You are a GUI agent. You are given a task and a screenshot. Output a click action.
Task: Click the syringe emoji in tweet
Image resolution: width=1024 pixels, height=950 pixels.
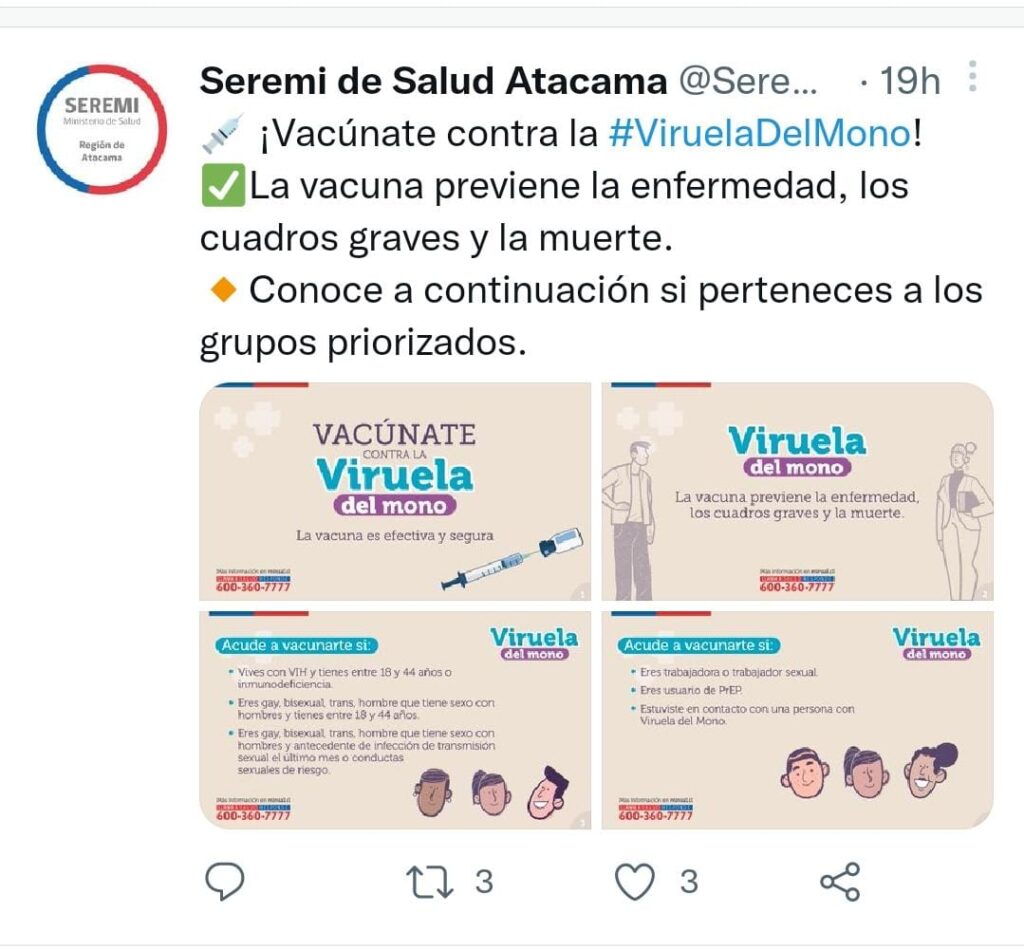point(223,133)
